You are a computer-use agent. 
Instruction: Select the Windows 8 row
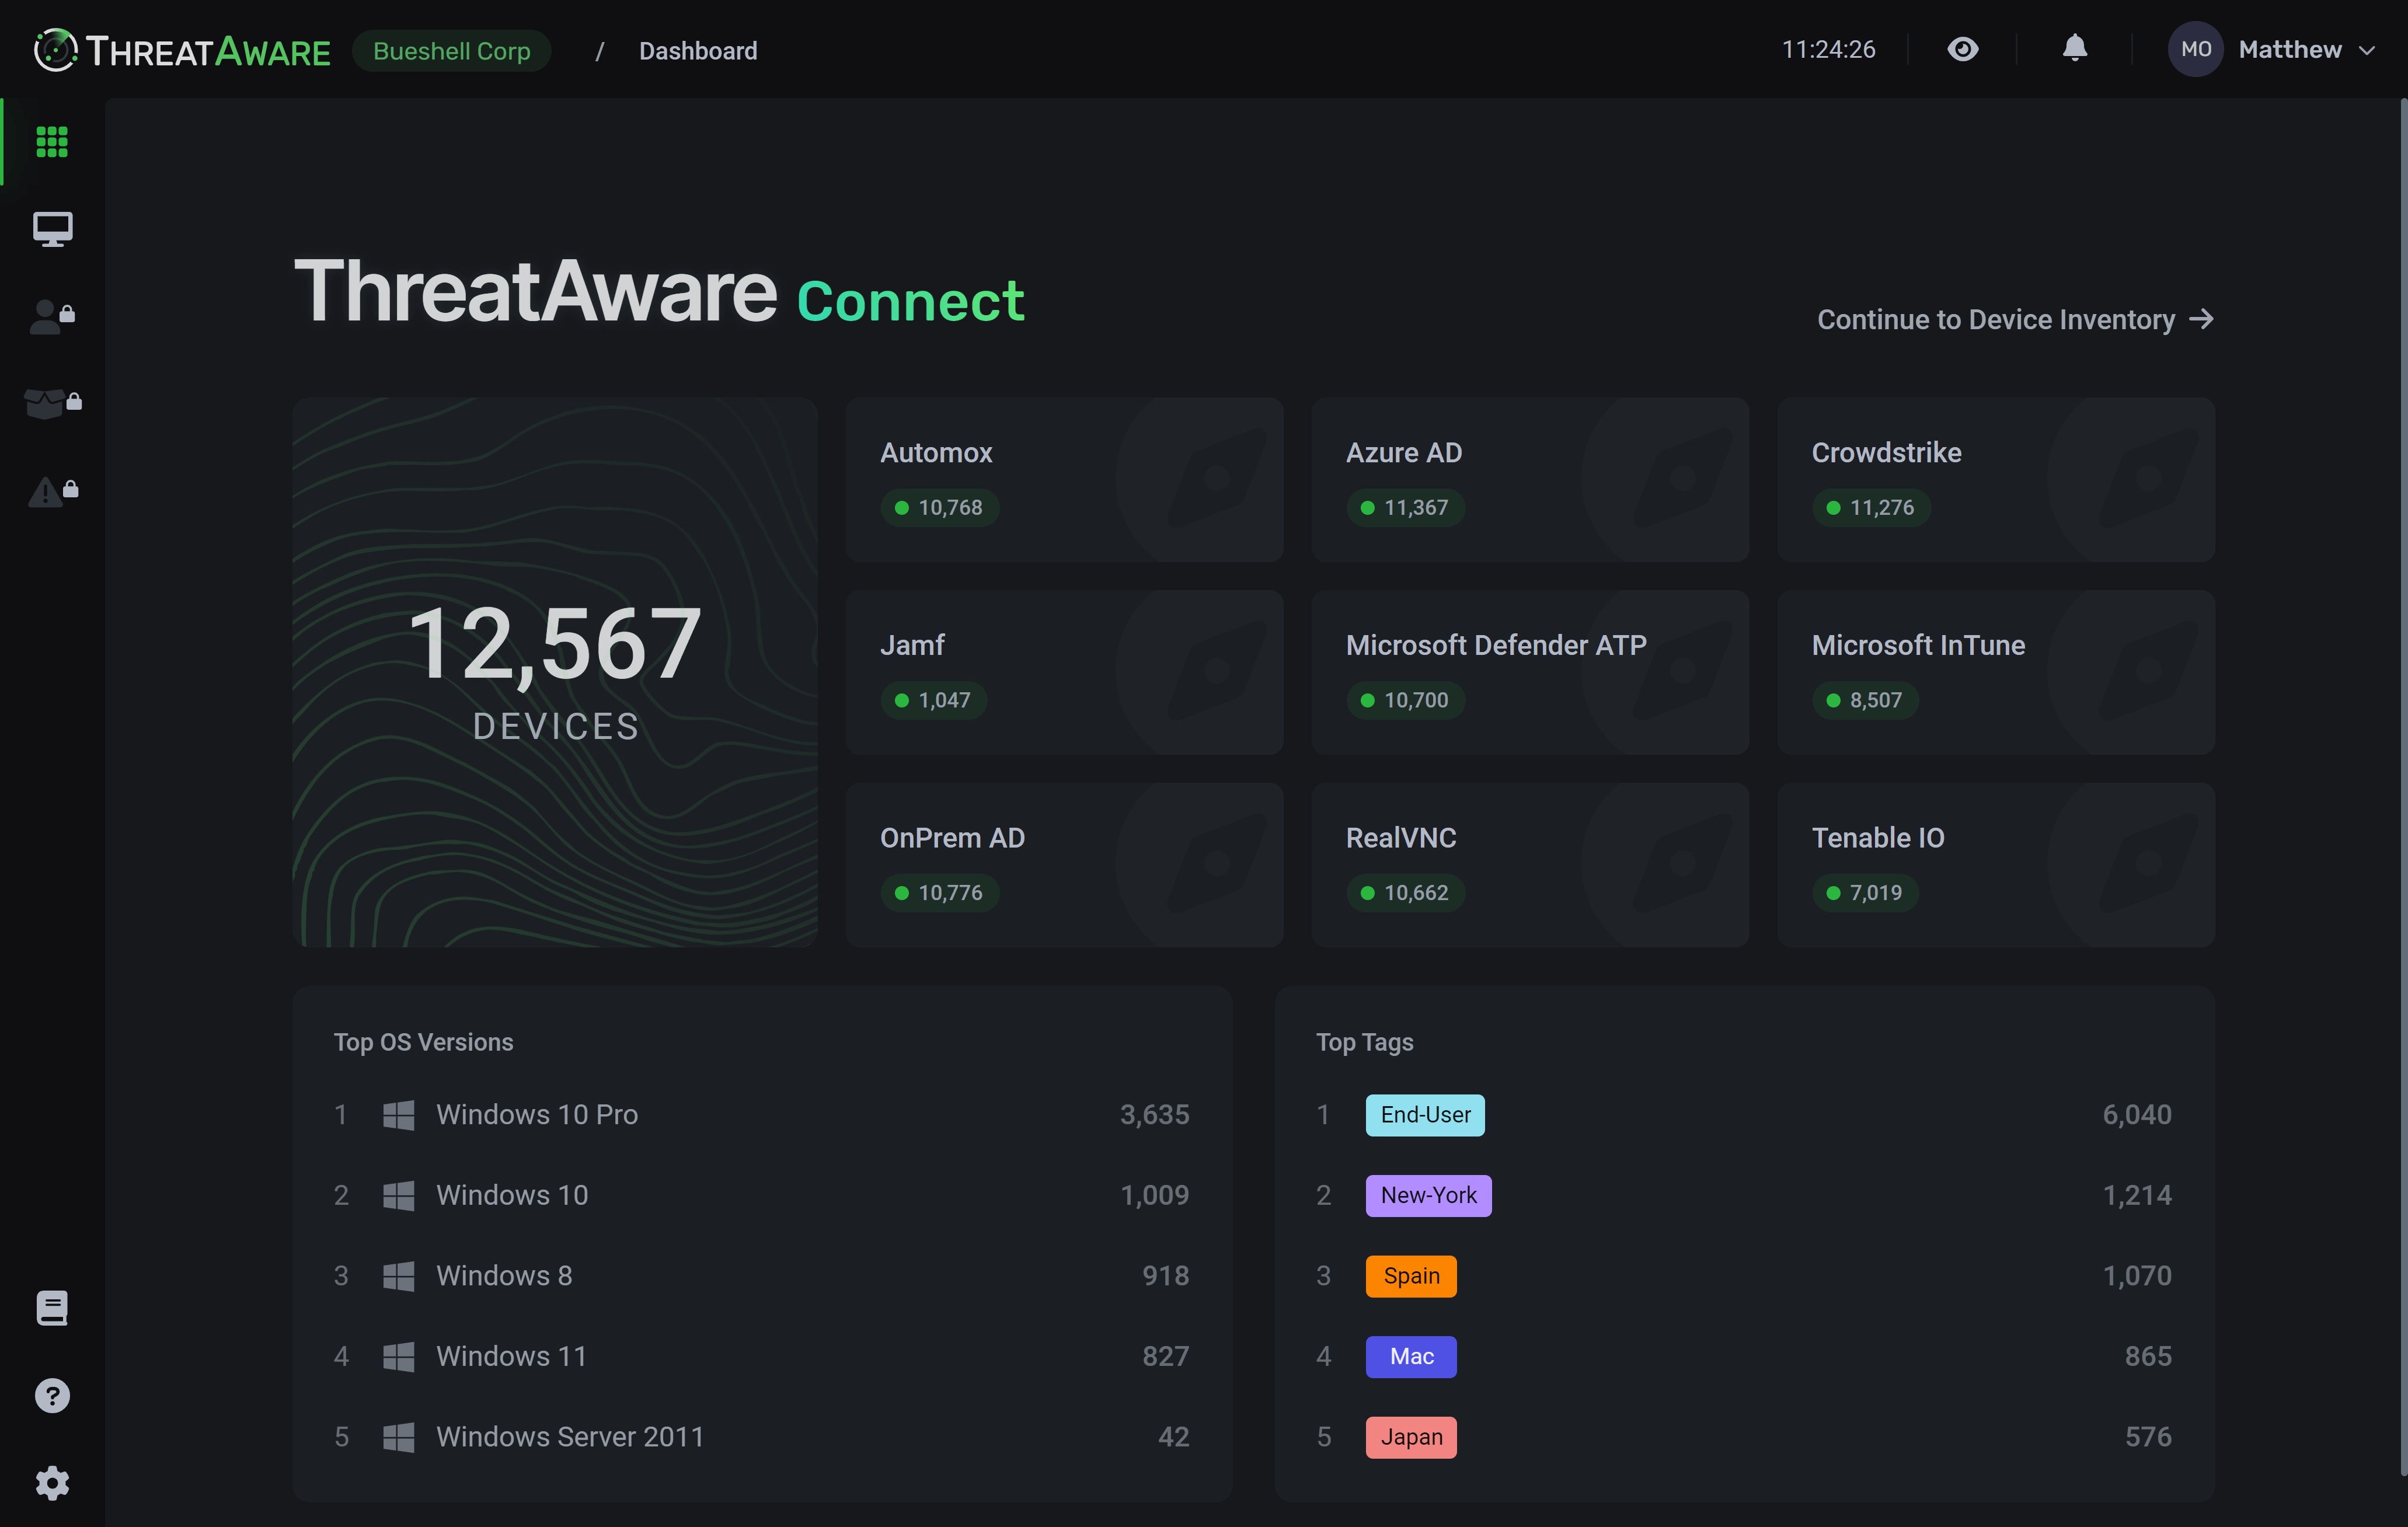click(x=762, y=1276)
